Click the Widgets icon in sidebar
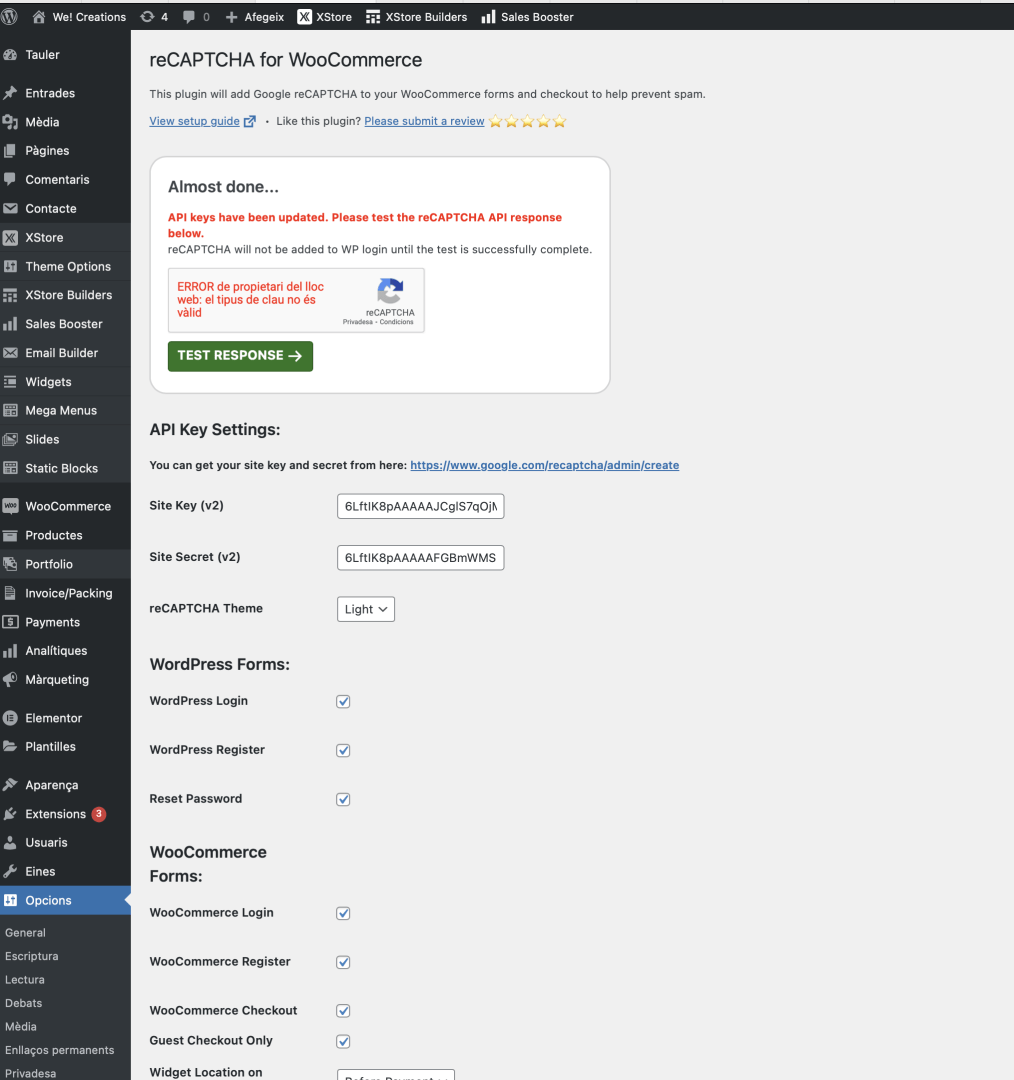 tap(10, 382)
